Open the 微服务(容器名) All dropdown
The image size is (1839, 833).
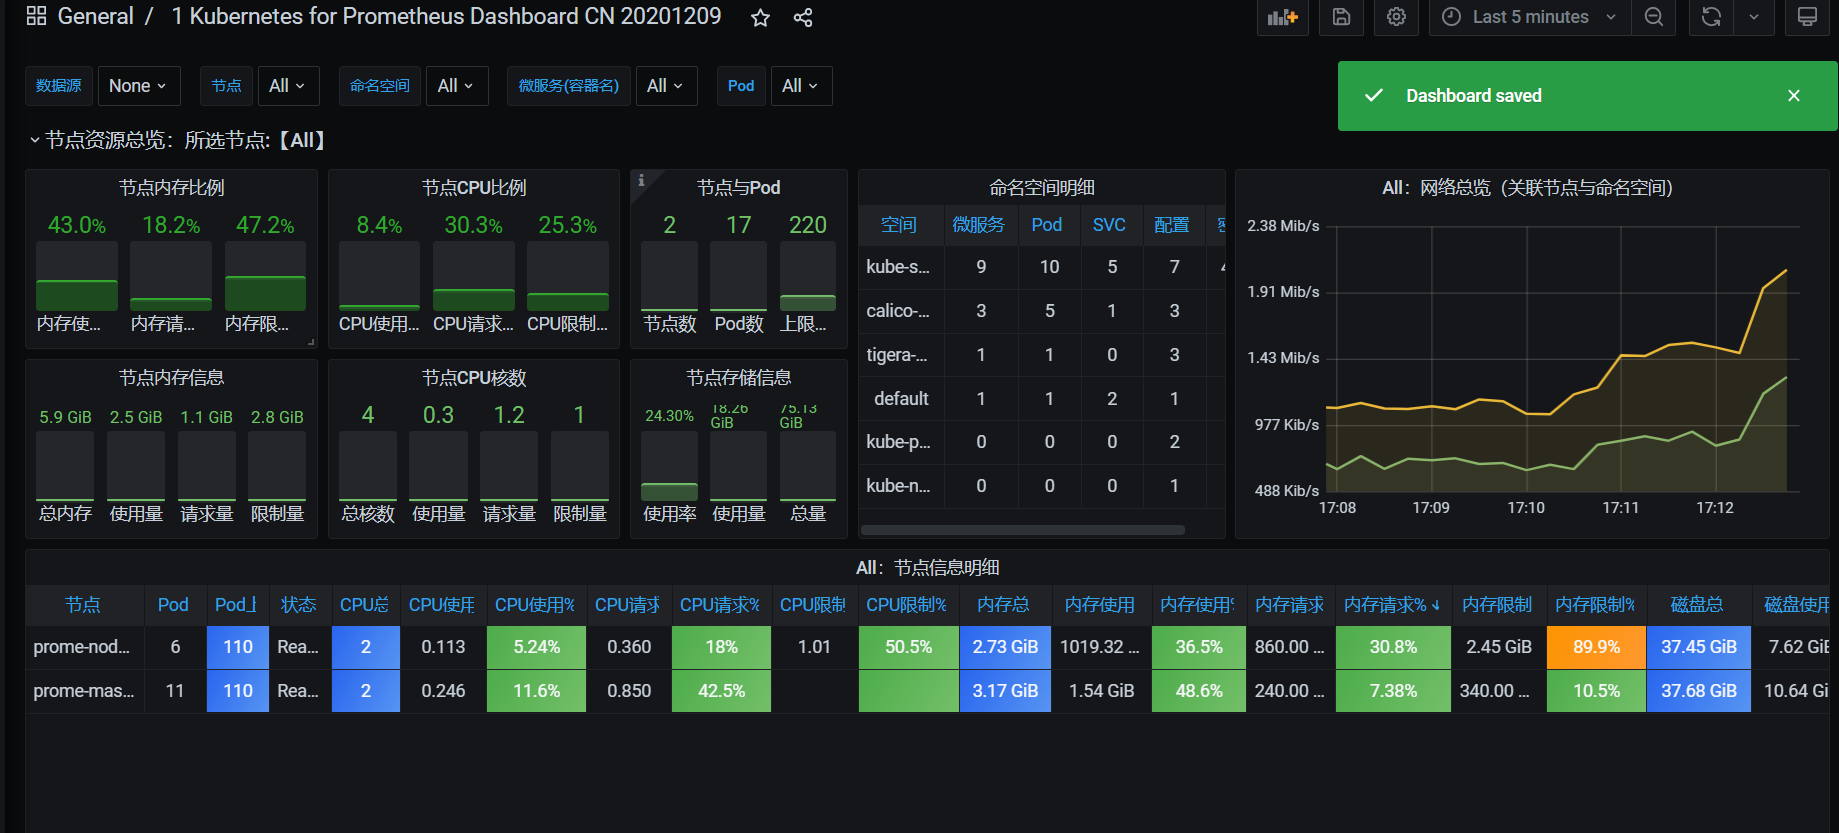[665, 86]
